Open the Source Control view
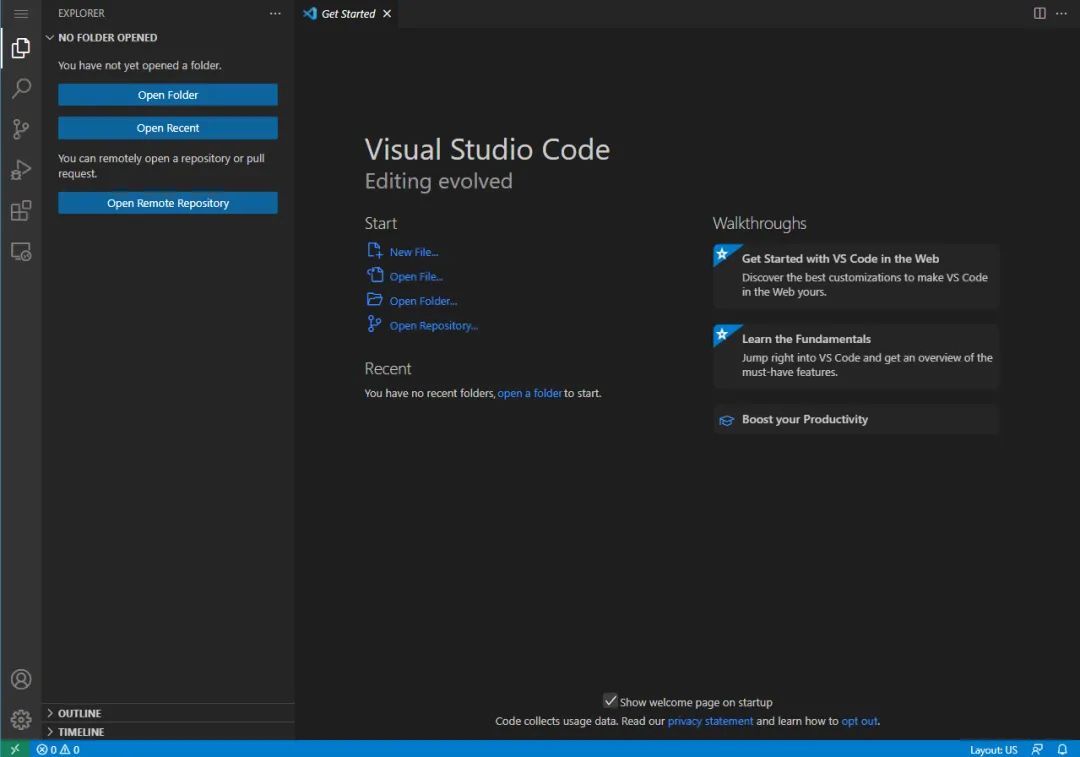This screenshot has height=757, width=1080. point(21,130)
